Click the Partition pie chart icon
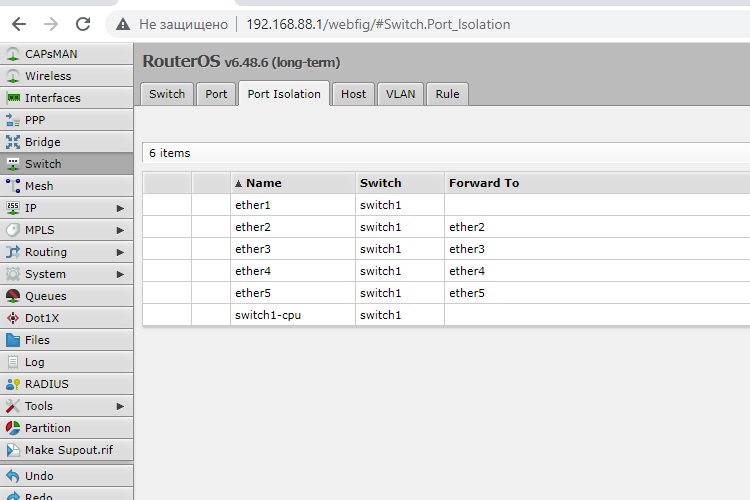The width and height of the screenshot is (750, 500). click(13, 428)
